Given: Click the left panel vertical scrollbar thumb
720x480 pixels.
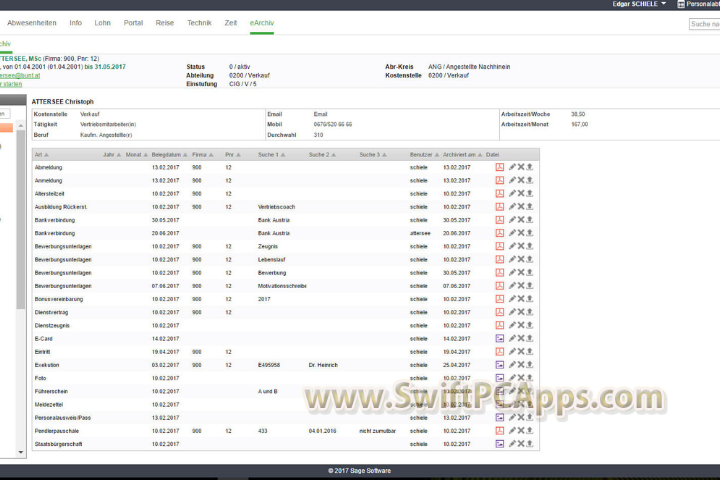Looking at the screenshot, I should point(21,220).
